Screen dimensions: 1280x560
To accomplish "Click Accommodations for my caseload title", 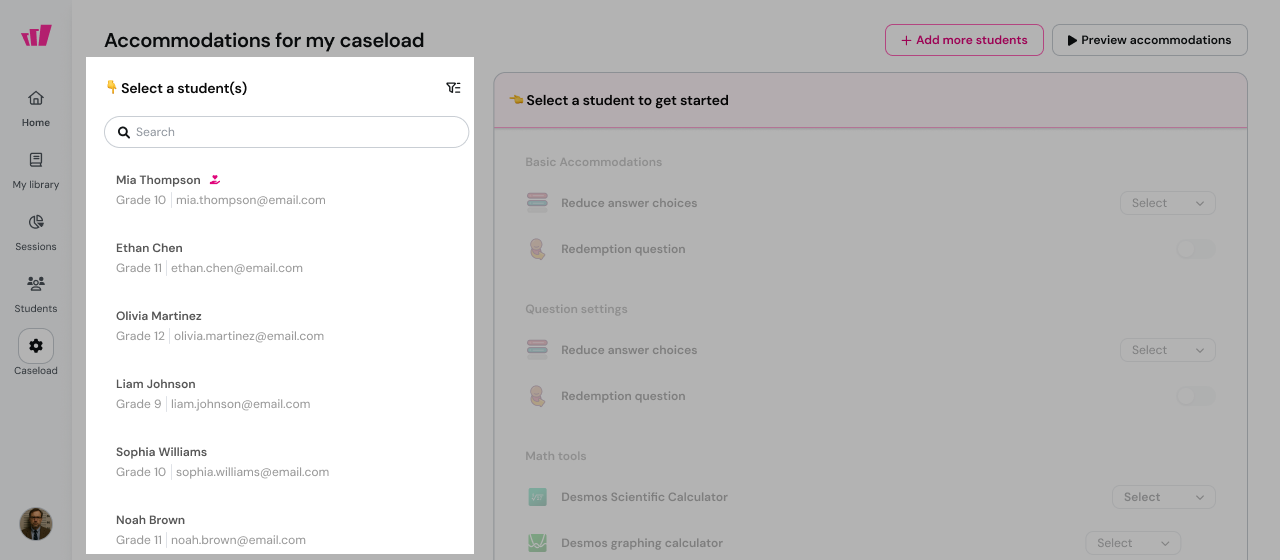I will [x=264, y=40].
